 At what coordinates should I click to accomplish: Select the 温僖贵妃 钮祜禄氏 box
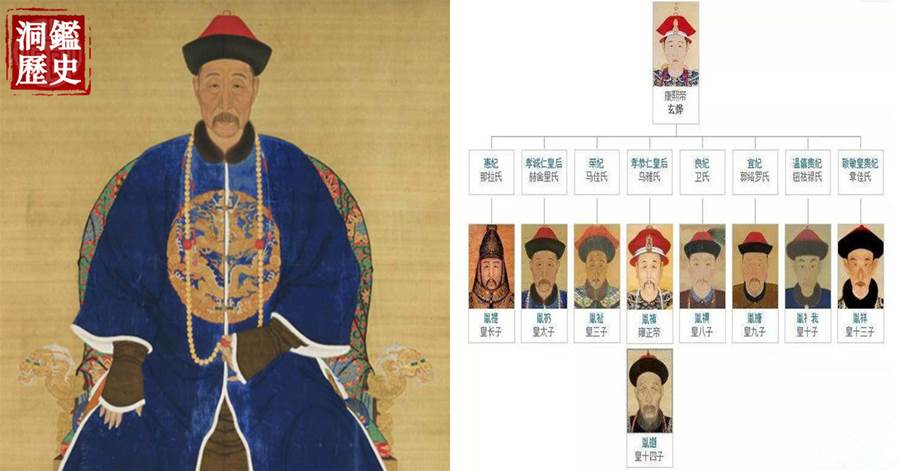click(808, 171)
